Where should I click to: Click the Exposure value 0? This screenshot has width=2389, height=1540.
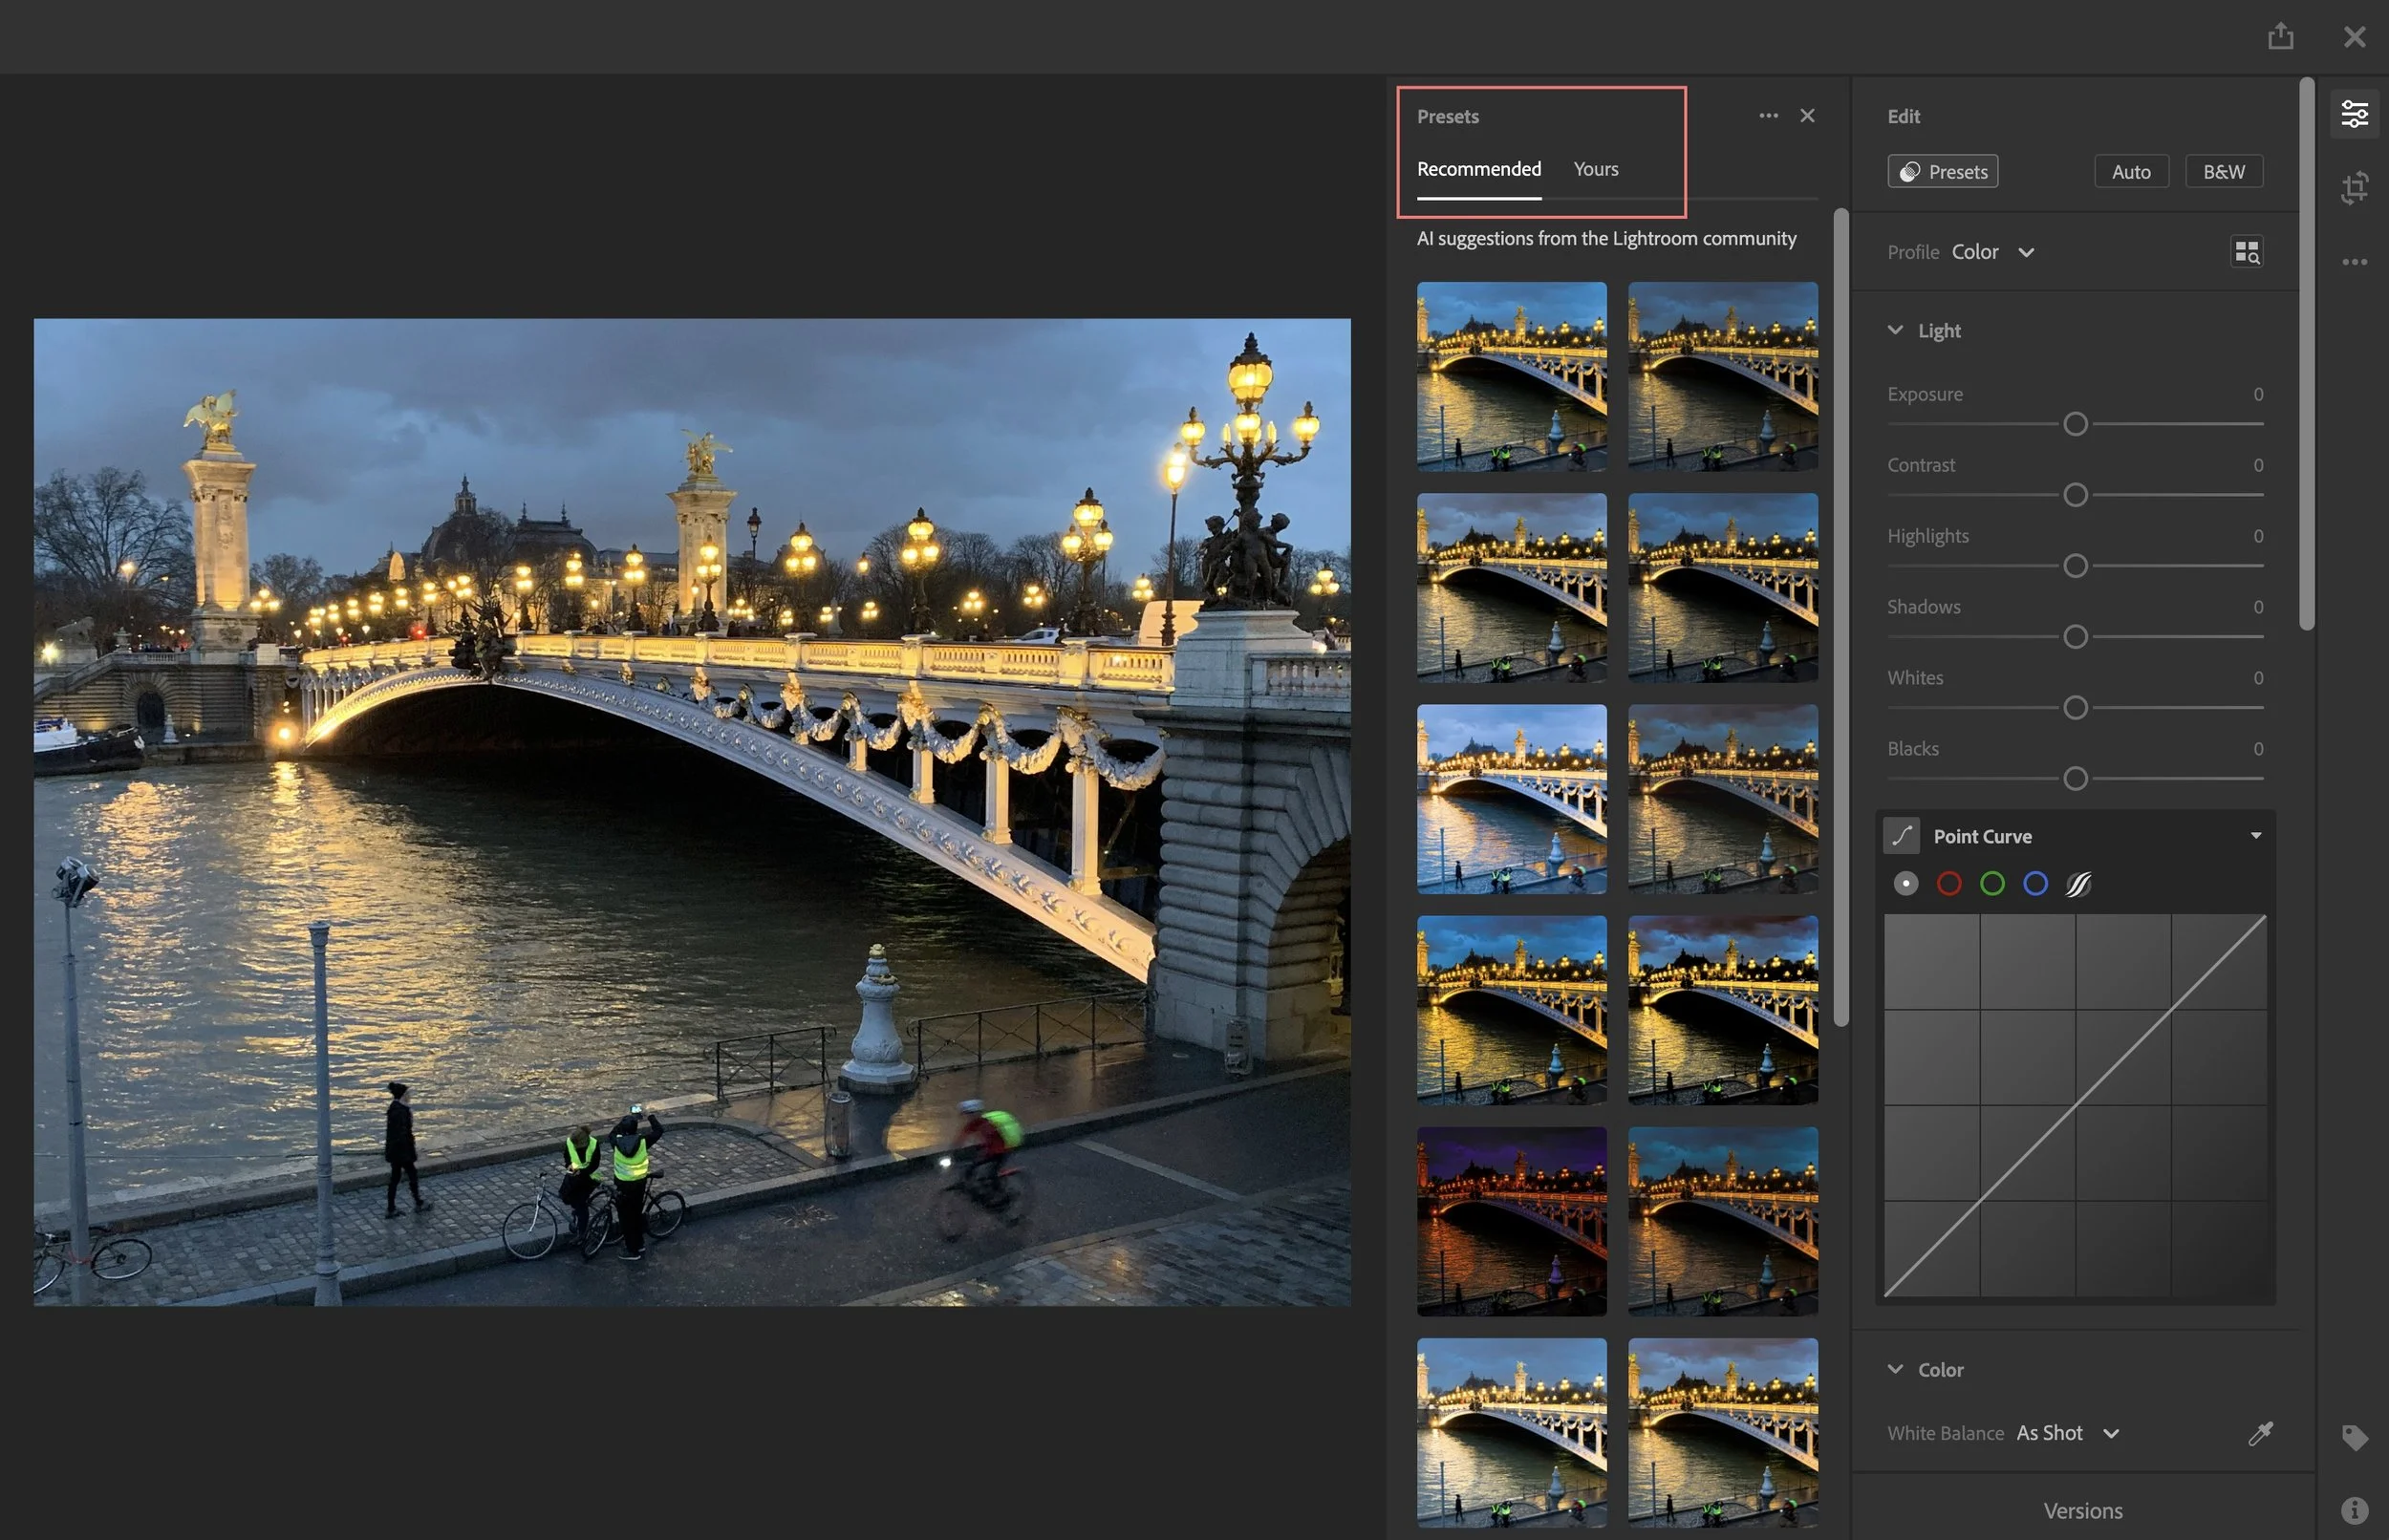pyautogui.click(x=2257, y=394)
